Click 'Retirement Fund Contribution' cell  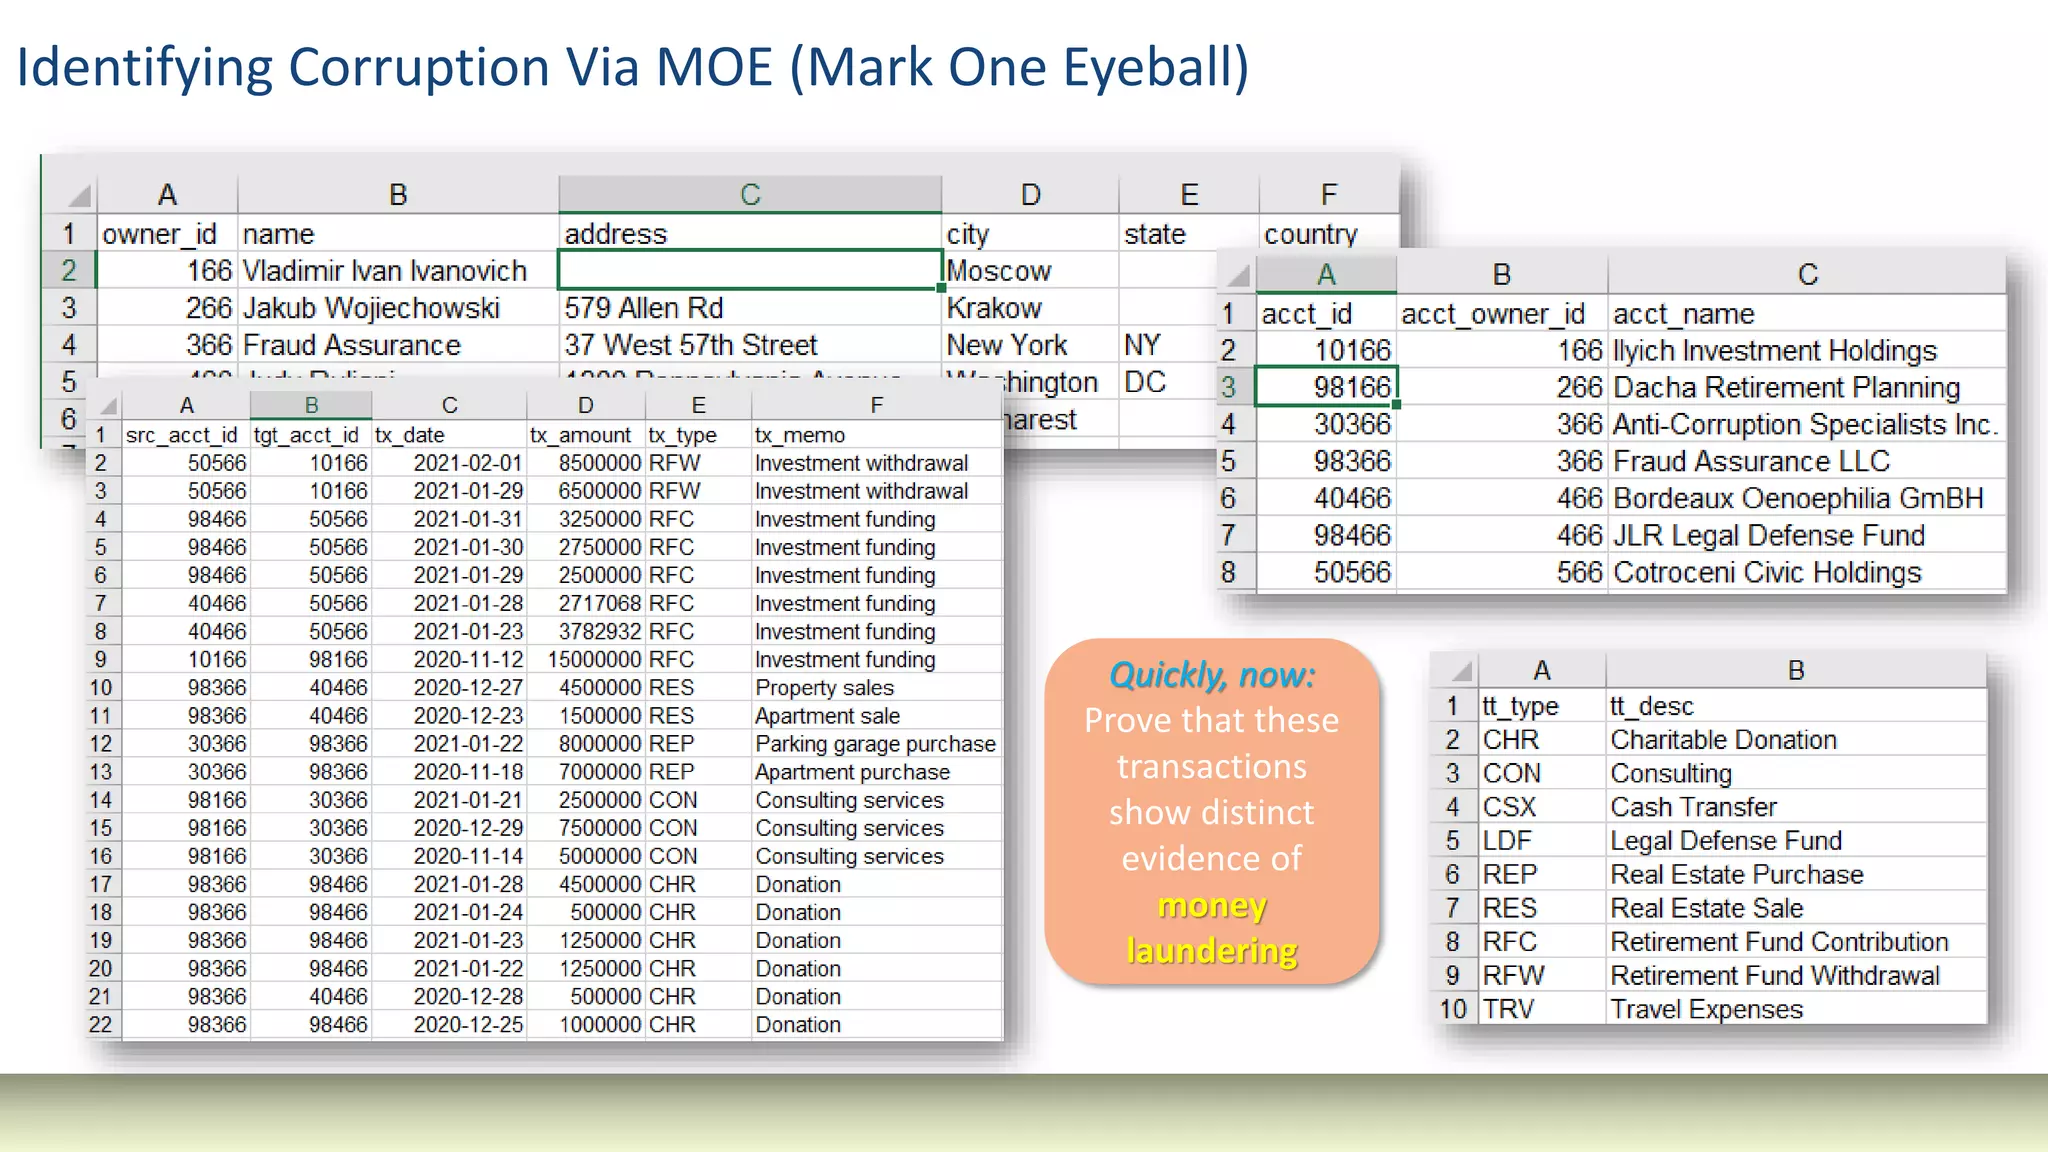pos(1796,941)
